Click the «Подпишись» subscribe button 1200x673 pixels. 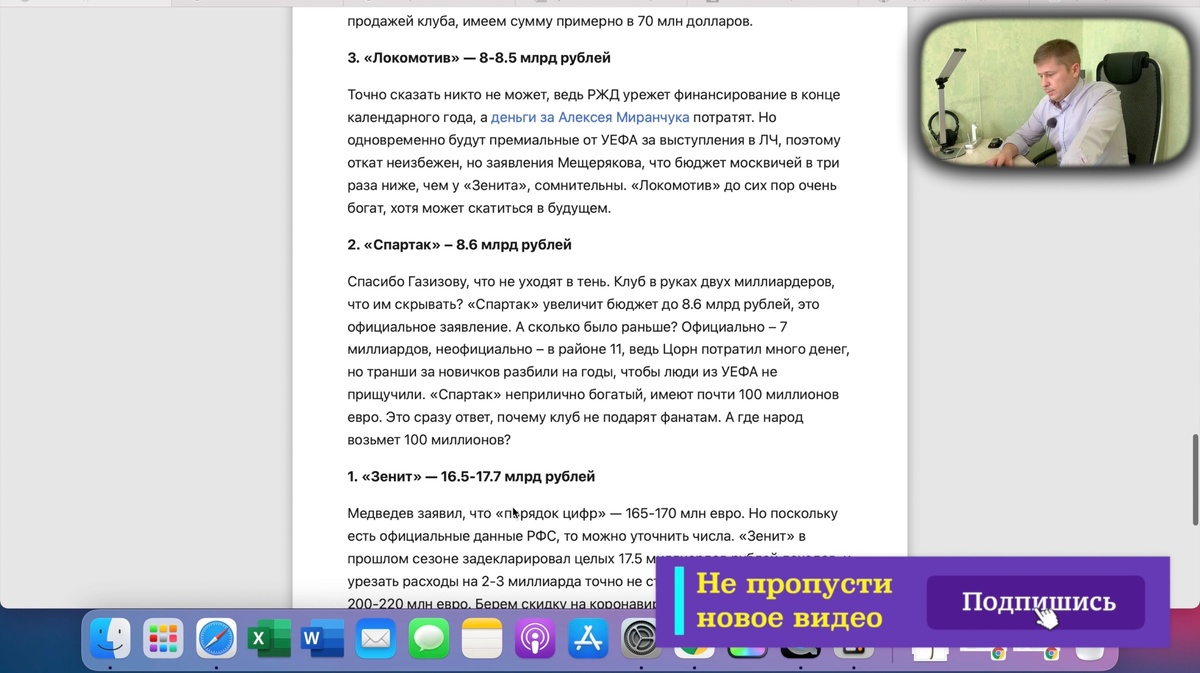point(1036,602)
